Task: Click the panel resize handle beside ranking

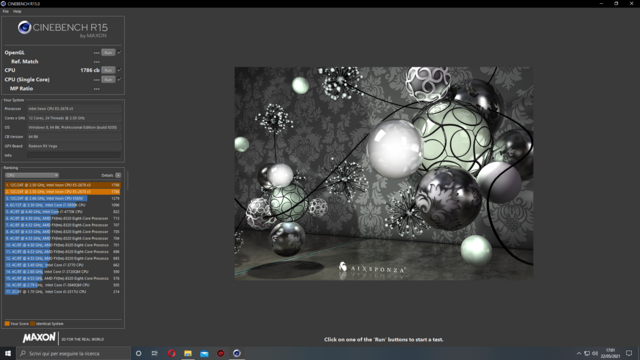Action: point(127,180)
